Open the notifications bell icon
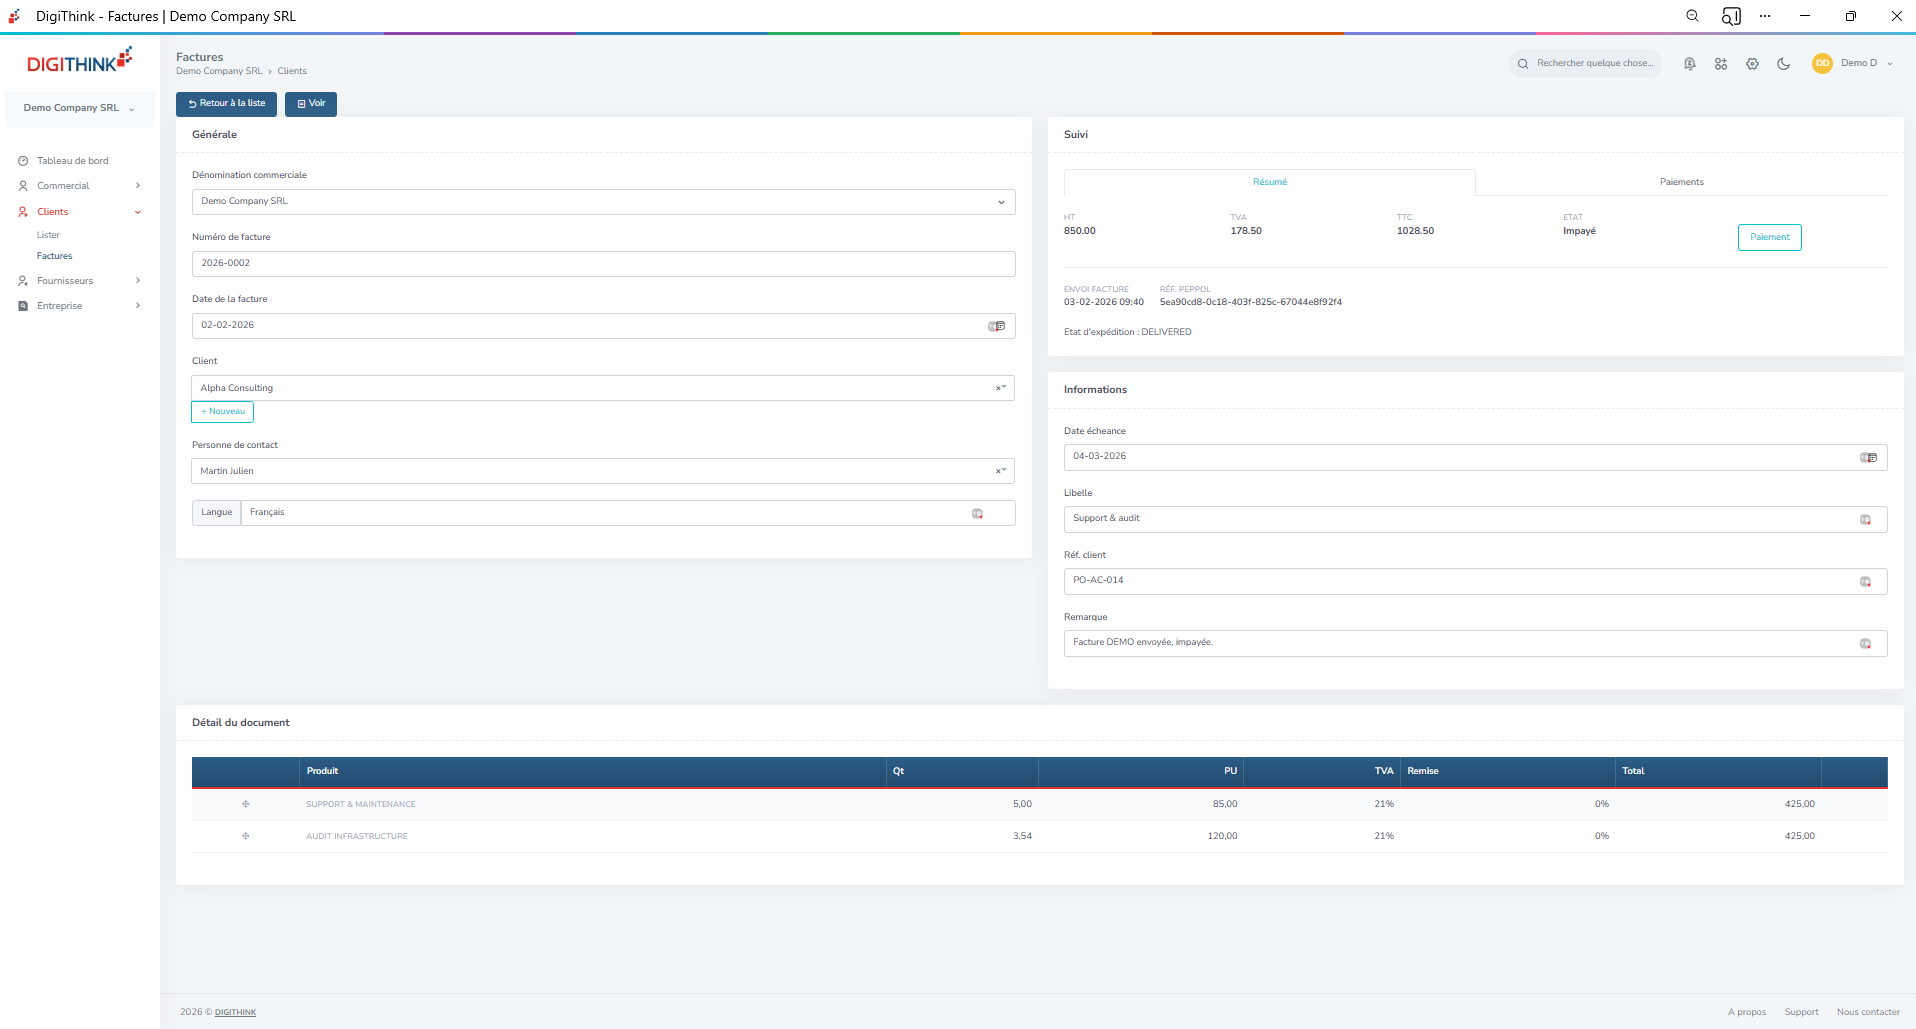 tap(1689, 64)
